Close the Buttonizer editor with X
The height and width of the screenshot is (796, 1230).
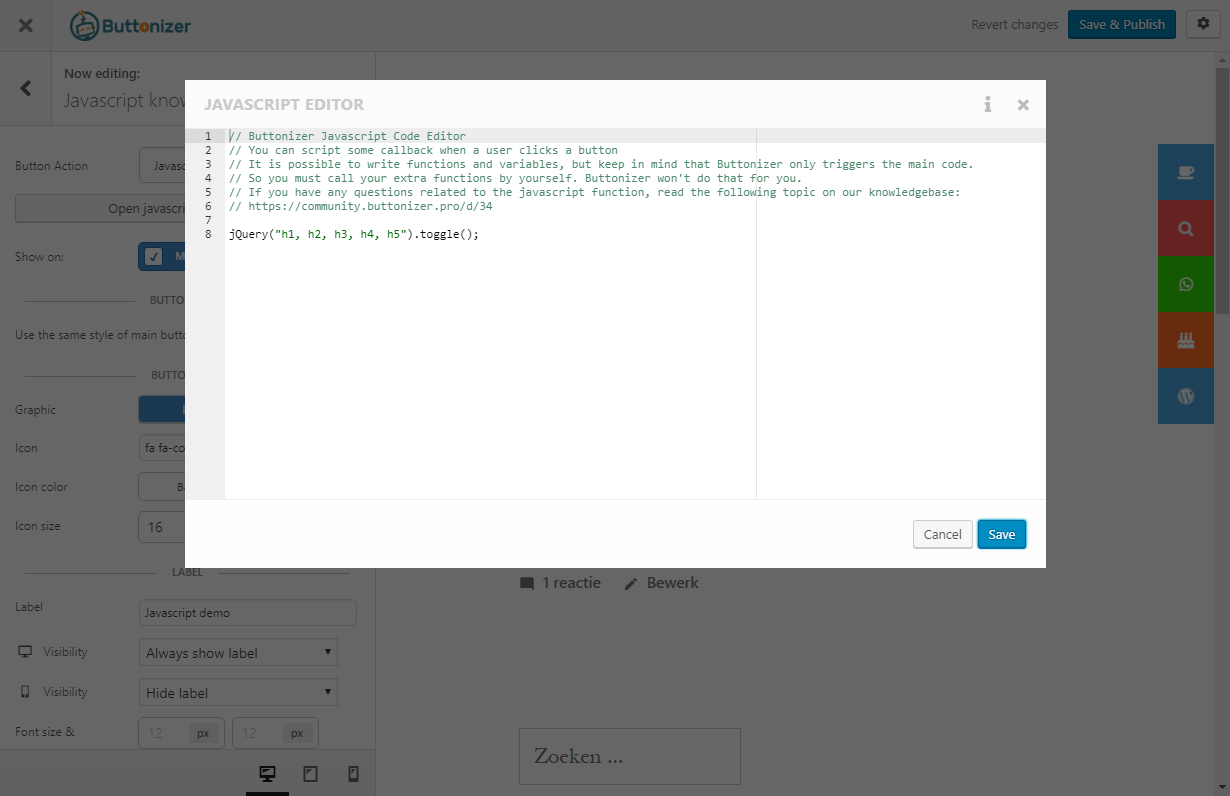click(x=26, y=25)
